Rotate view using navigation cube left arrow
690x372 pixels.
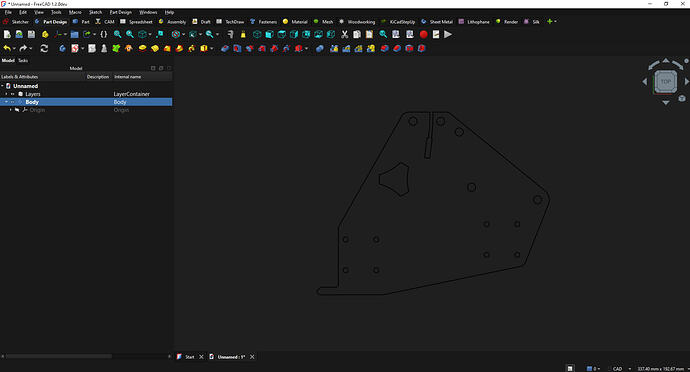pos(645,81)
